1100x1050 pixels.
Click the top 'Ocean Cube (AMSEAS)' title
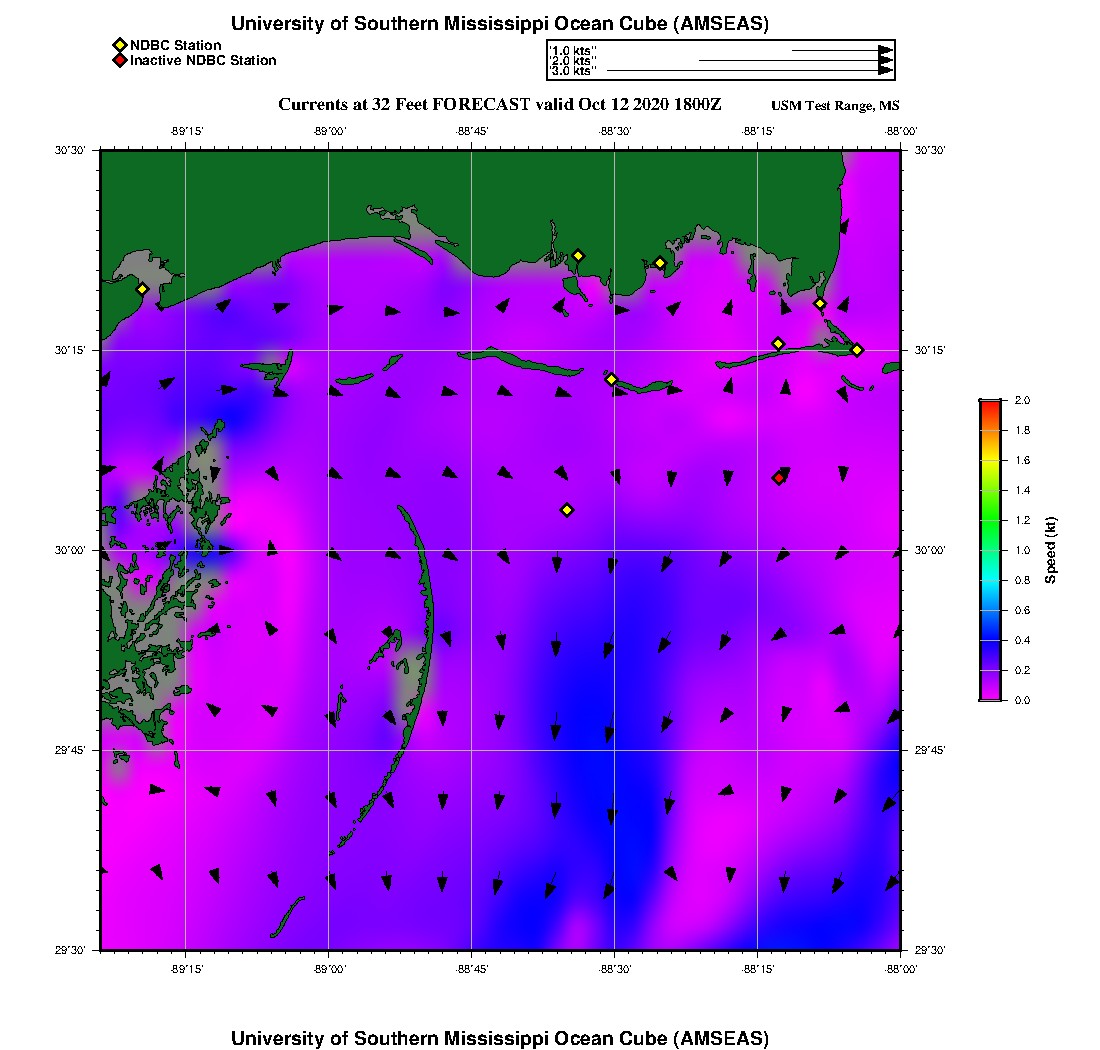(x=500, y=24)
